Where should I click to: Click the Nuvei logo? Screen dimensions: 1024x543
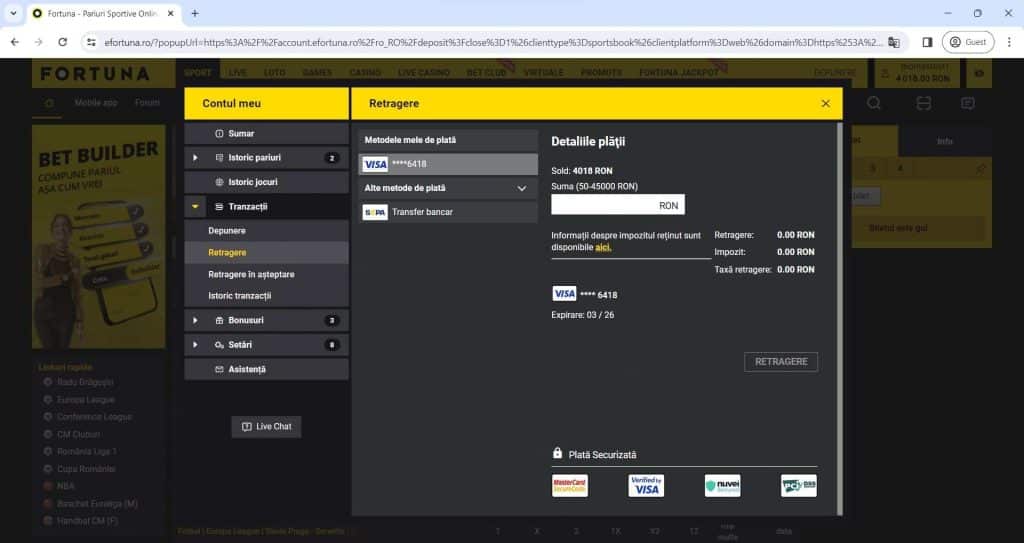click(x=722, y=485)
